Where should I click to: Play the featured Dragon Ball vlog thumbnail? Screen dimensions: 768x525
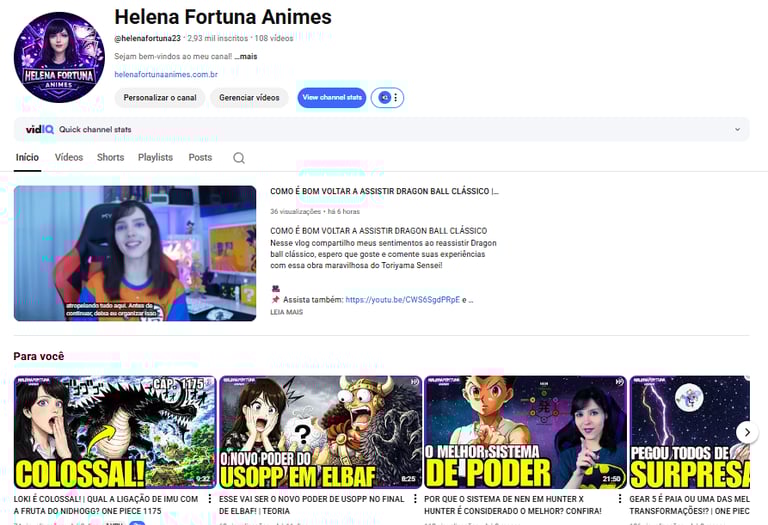point(135,253)
